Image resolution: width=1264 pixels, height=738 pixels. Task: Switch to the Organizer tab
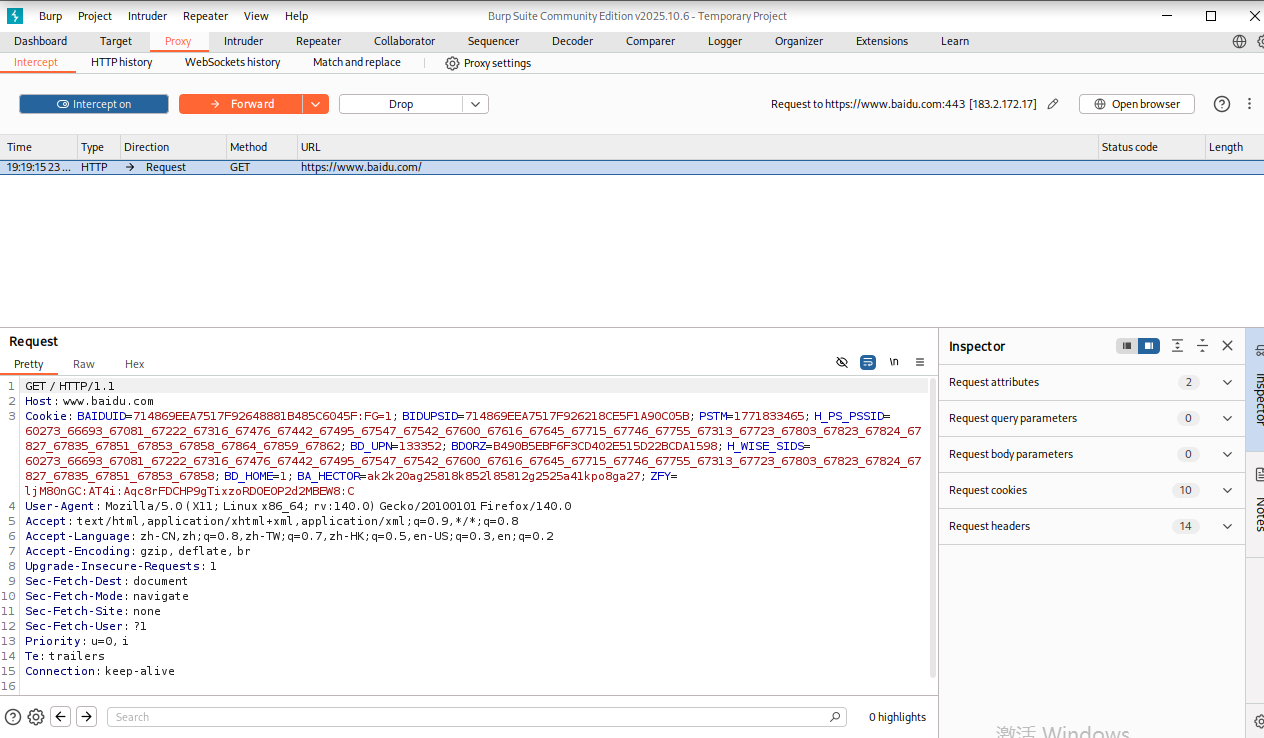point(799,41)
